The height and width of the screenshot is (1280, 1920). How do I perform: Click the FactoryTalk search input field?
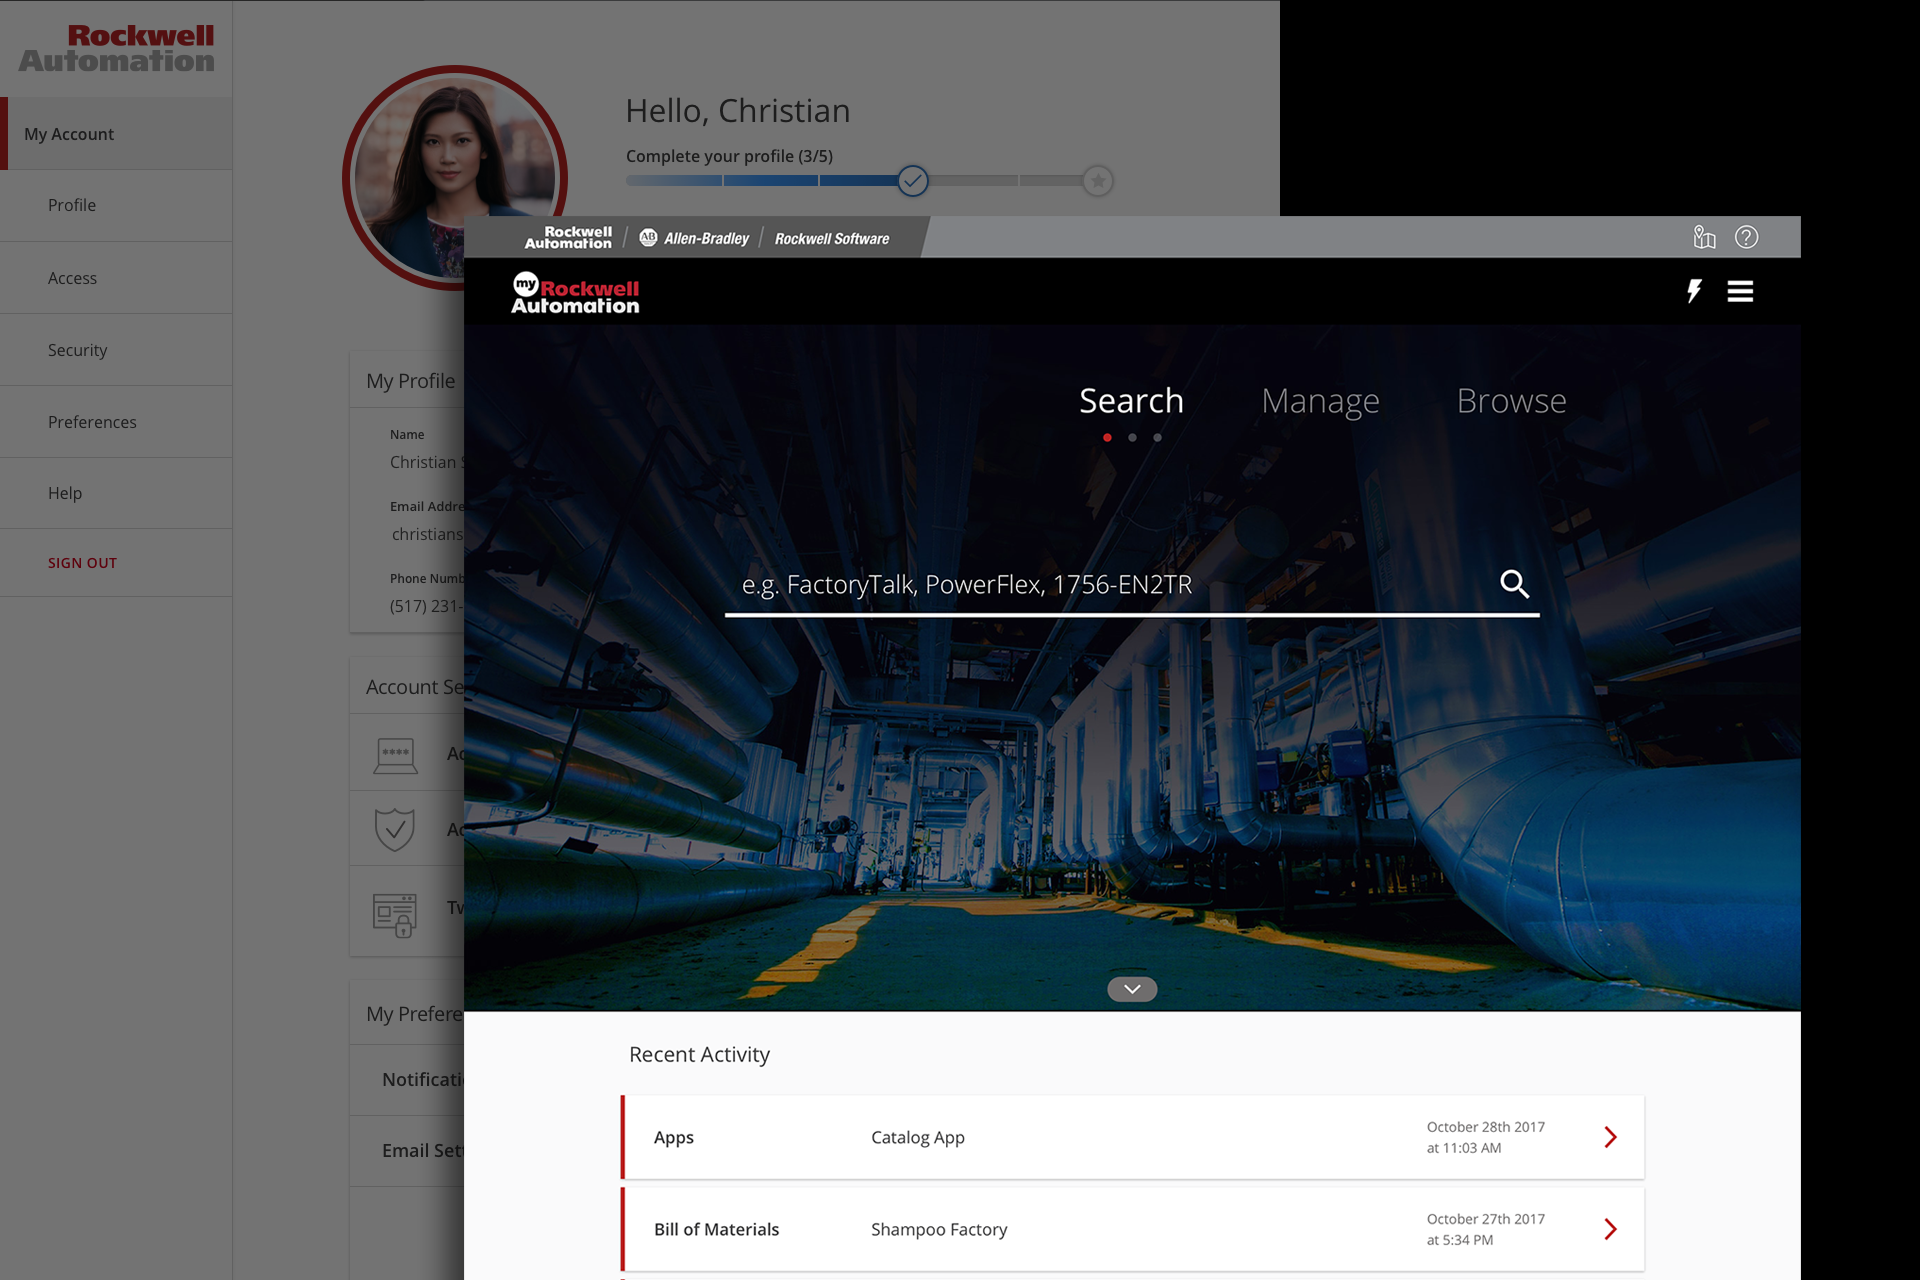[x=1100, y=585]
